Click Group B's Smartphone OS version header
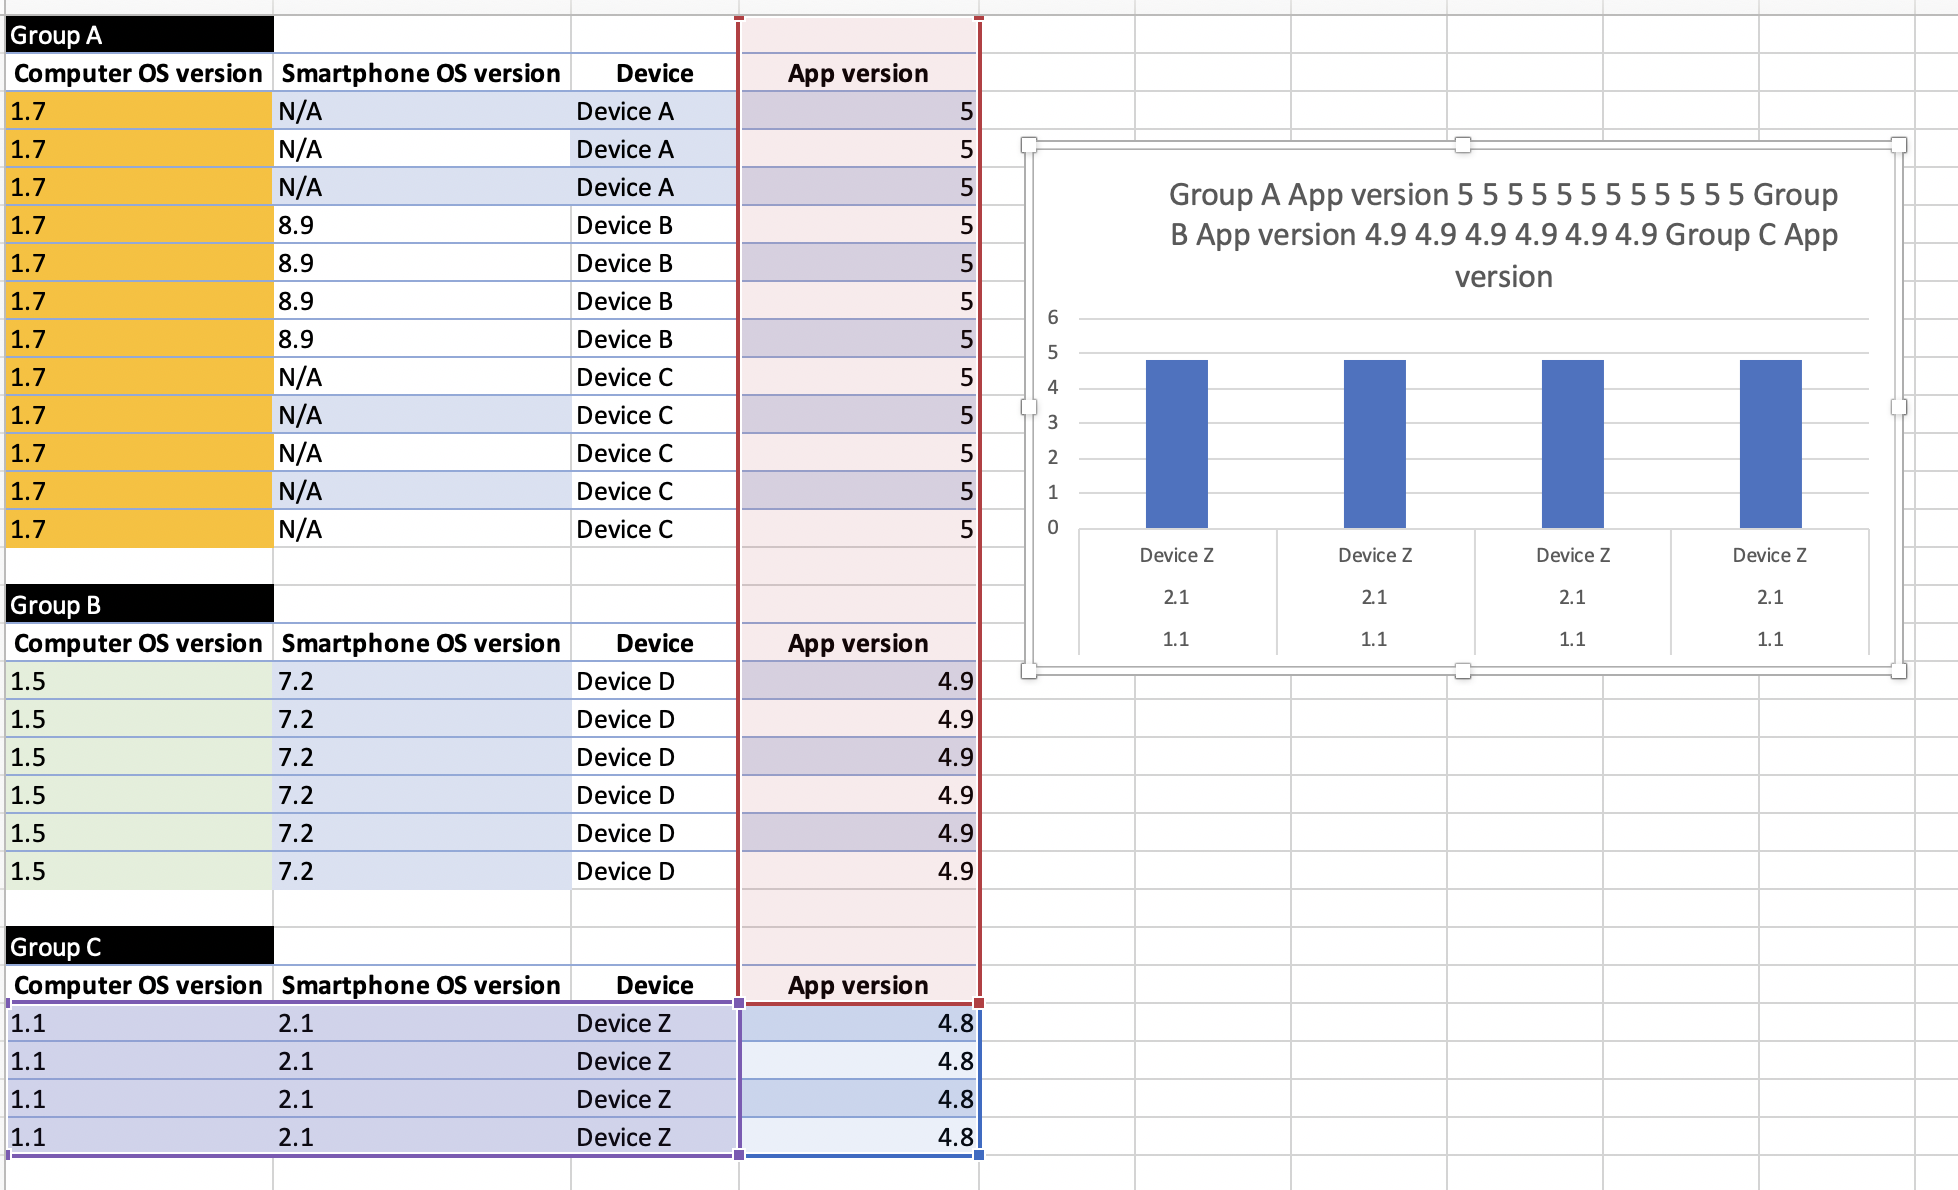This screenshot has height=1190, width=1958. [x=421, y=643]
